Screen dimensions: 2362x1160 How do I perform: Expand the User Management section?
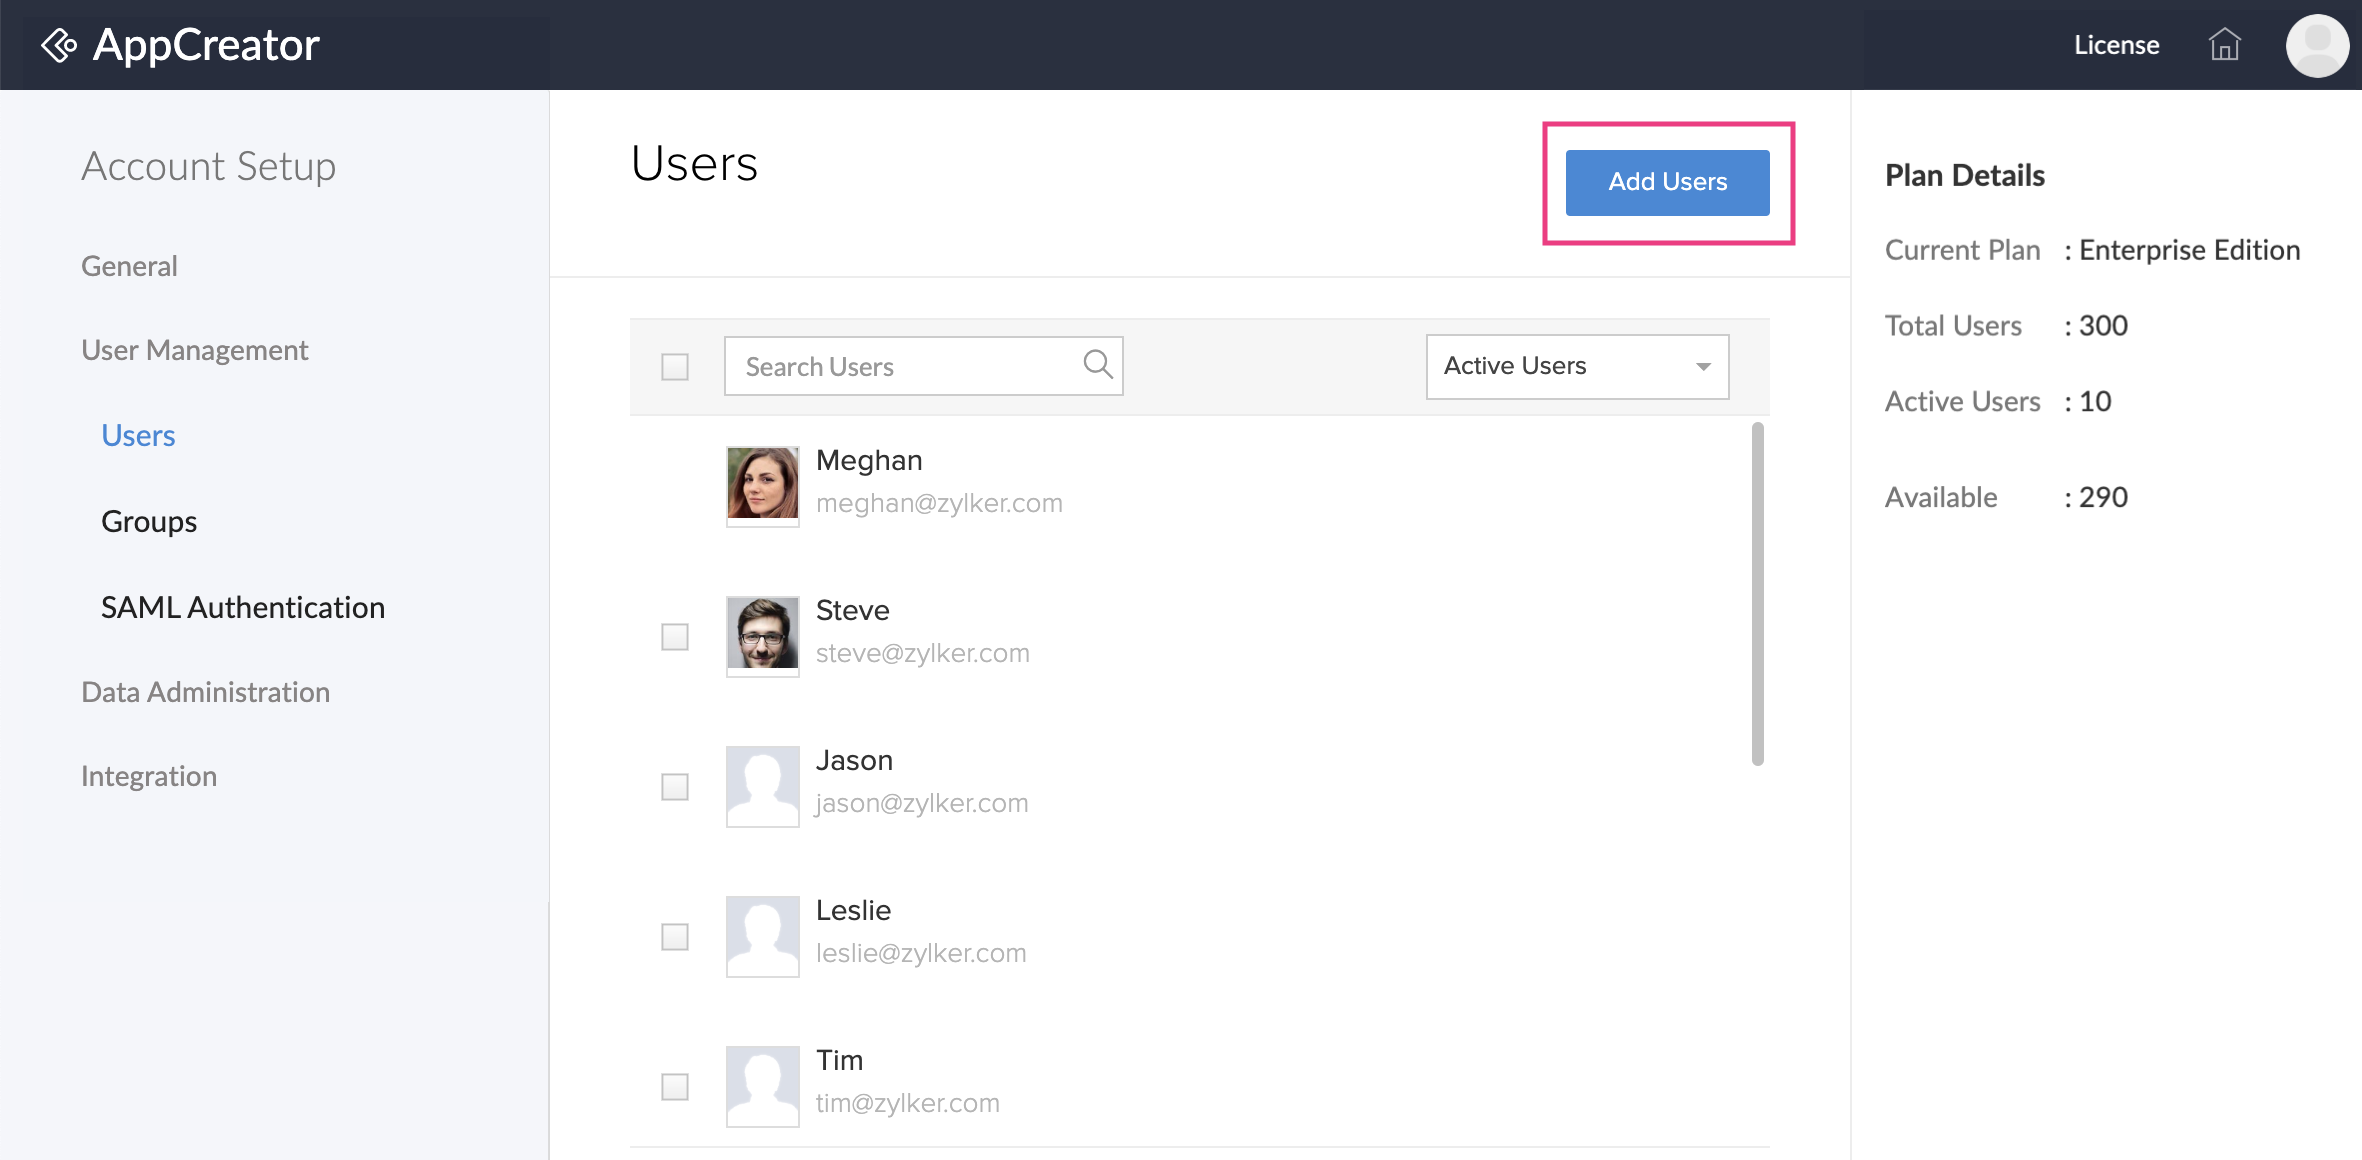[x=195, y=350]
